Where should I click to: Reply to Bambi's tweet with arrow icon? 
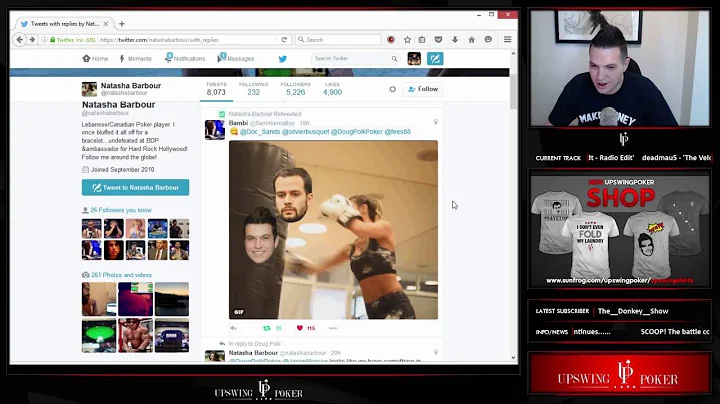coord(233,328)
